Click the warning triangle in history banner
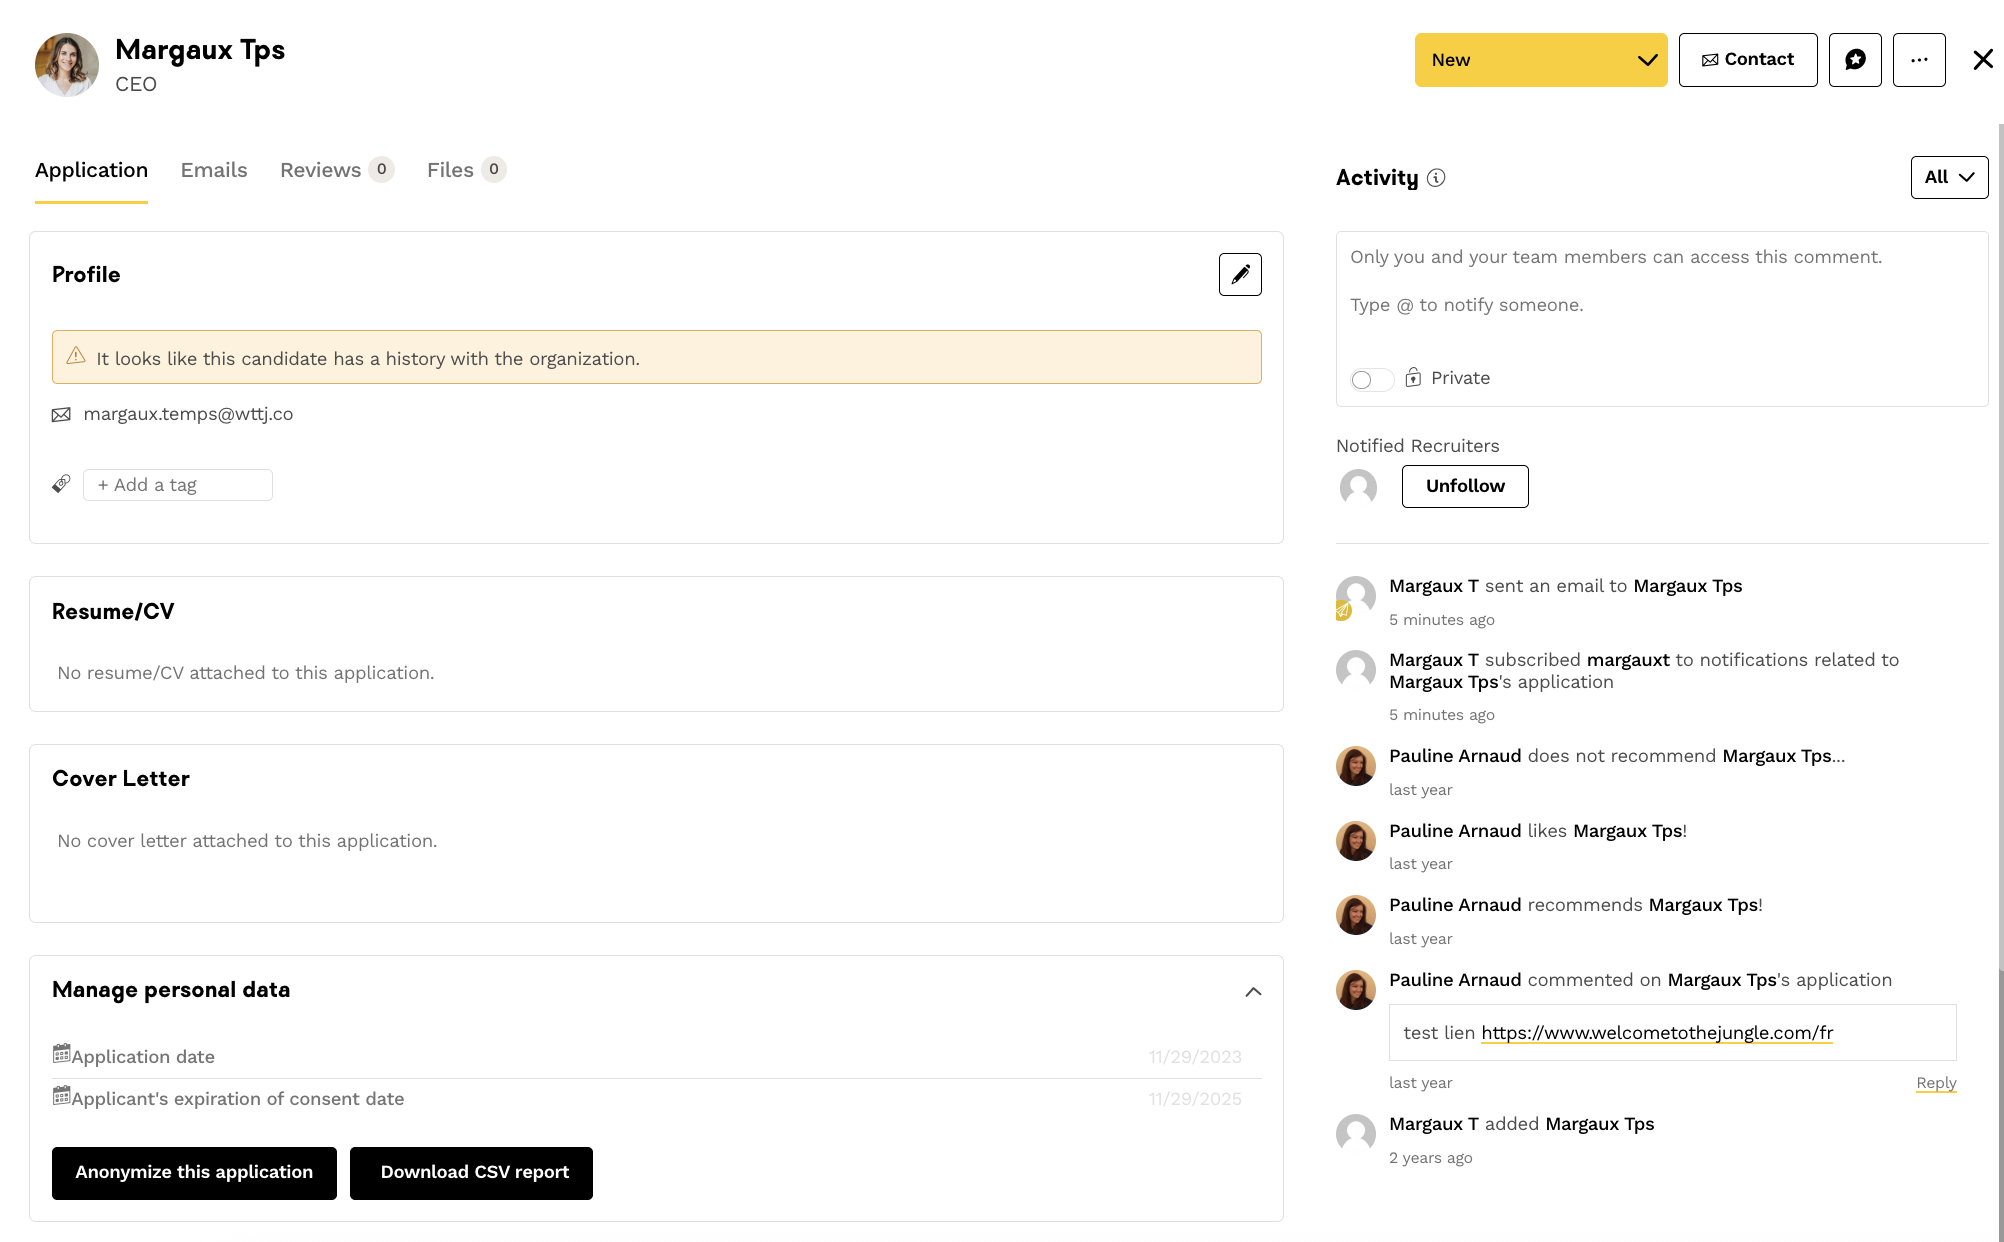Image resolution: width=2004 pixels, height=1242 pixels. tap(76, 357)
